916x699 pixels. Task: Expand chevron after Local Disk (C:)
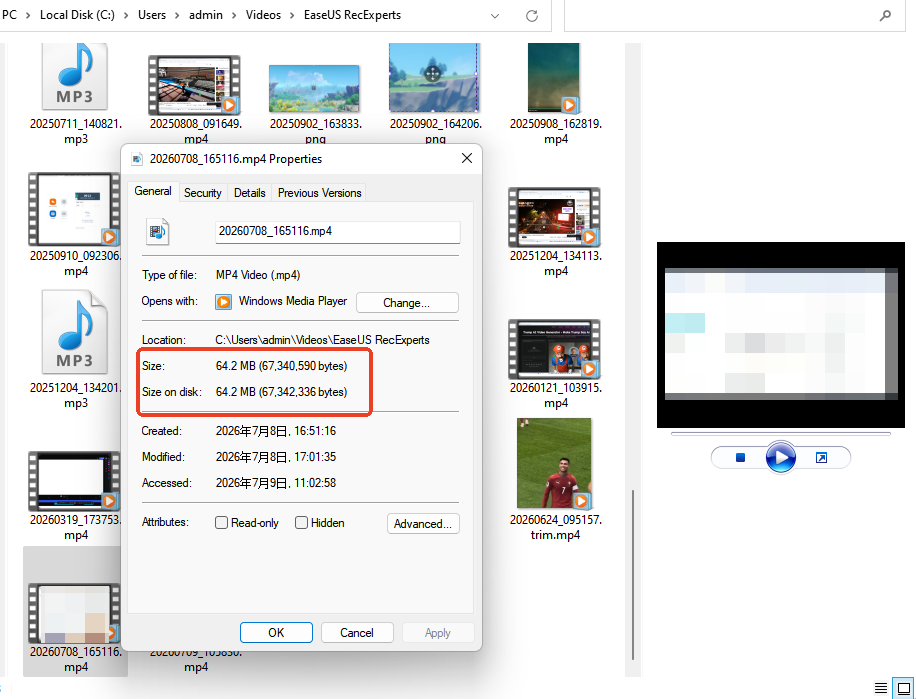pos(126,16)
